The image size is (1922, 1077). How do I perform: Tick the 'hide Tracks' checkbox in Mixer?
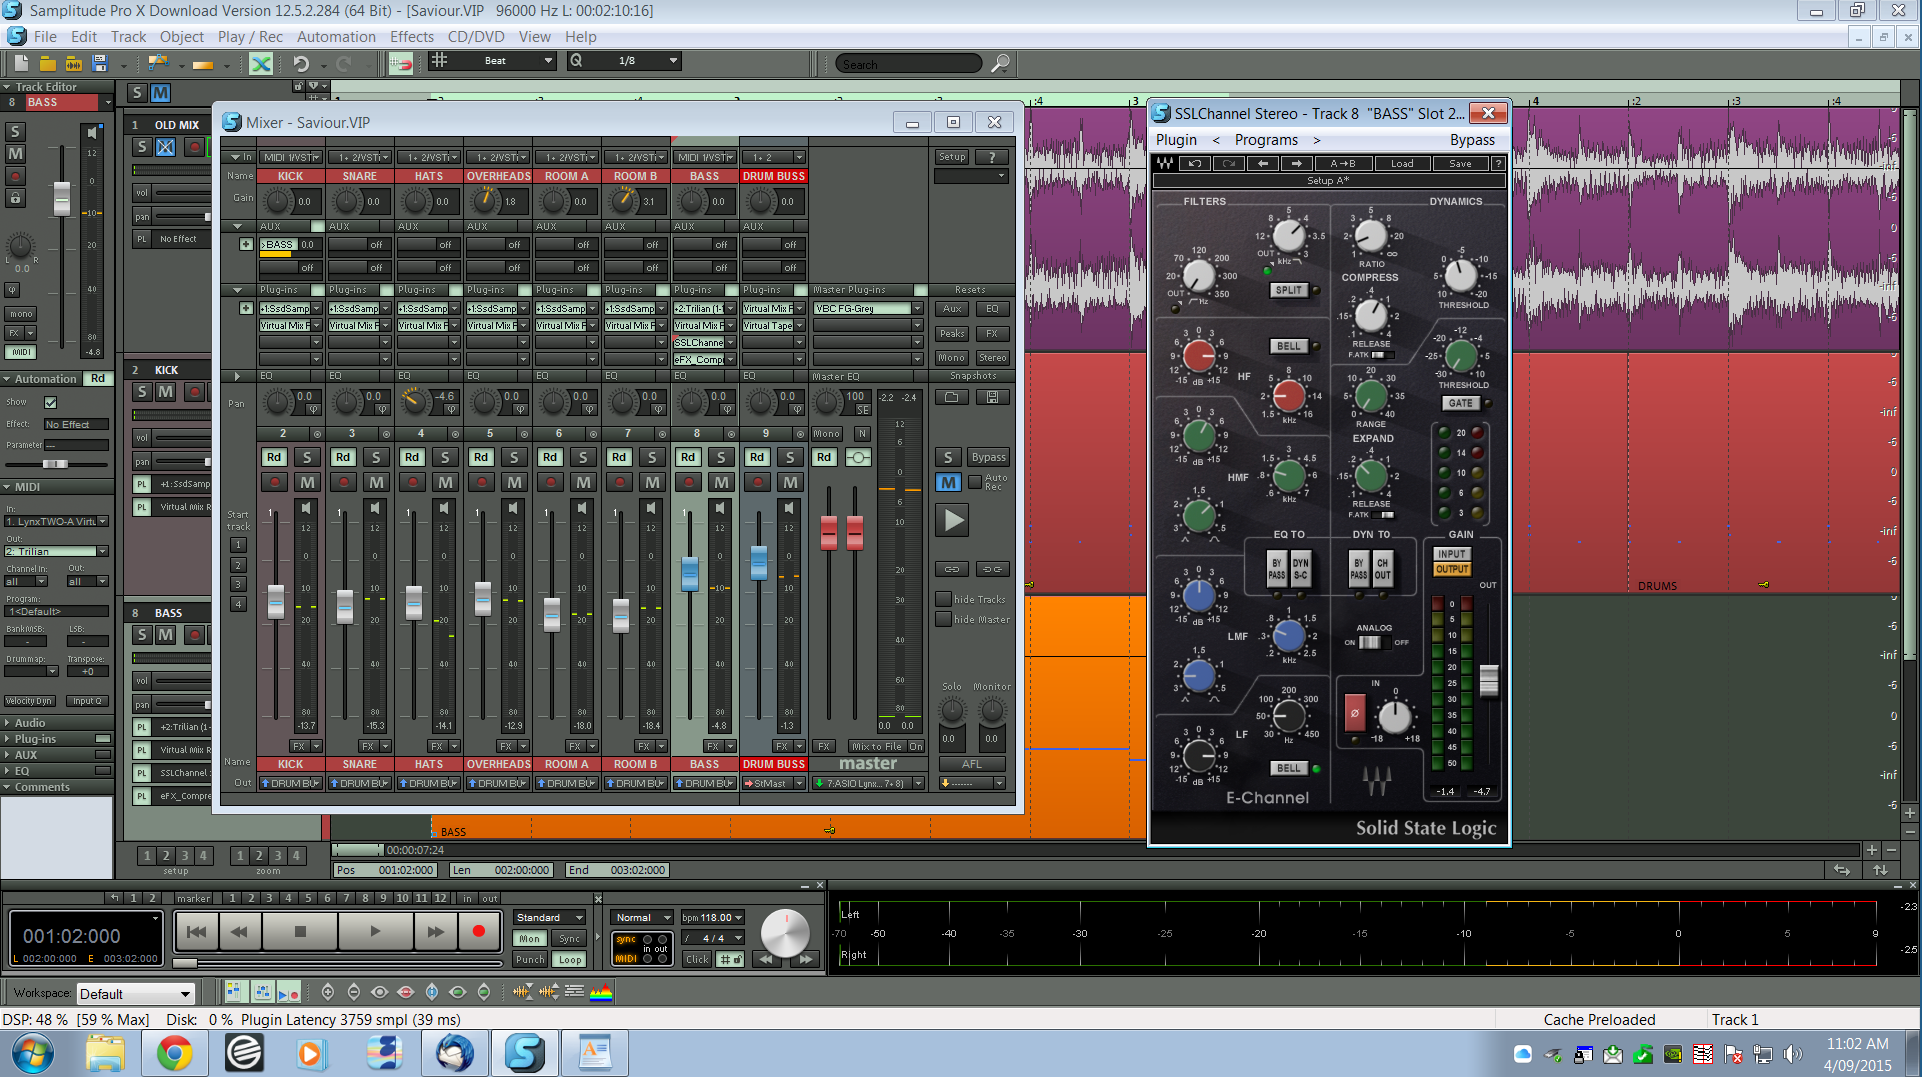point(943,599)
